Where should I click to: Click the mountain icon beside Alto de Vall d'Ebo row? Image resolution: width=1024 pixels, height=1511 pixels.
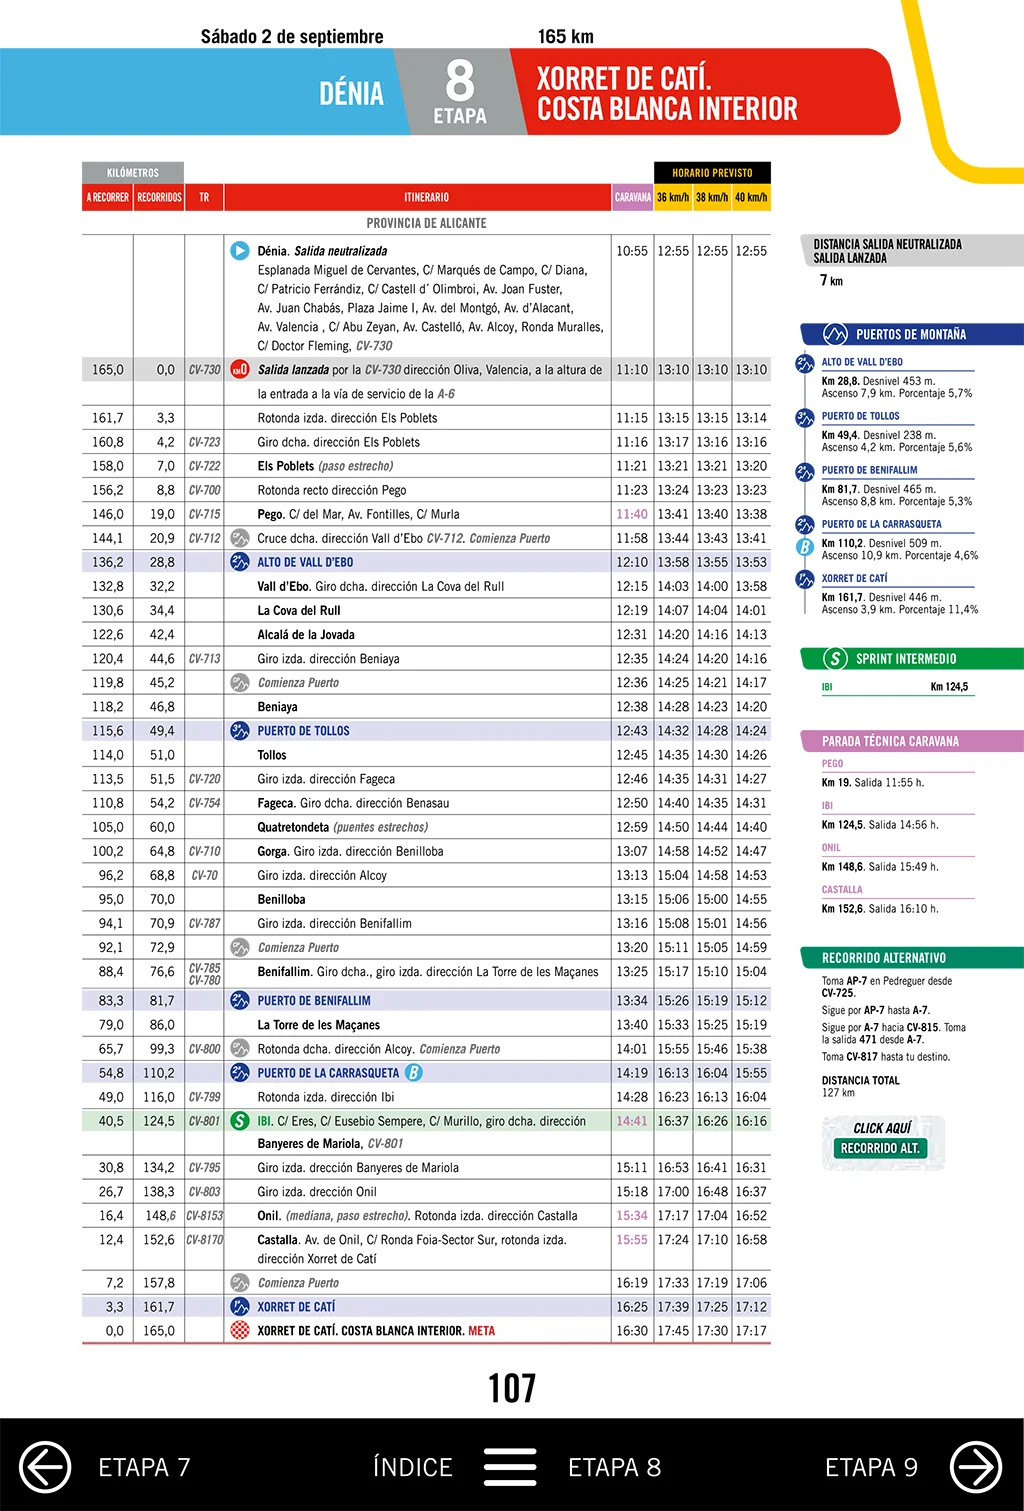(240, 562)
